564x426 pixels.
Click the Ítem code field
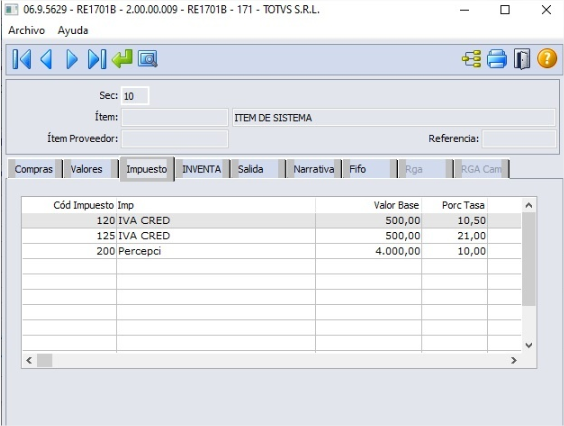coord(175,117)
